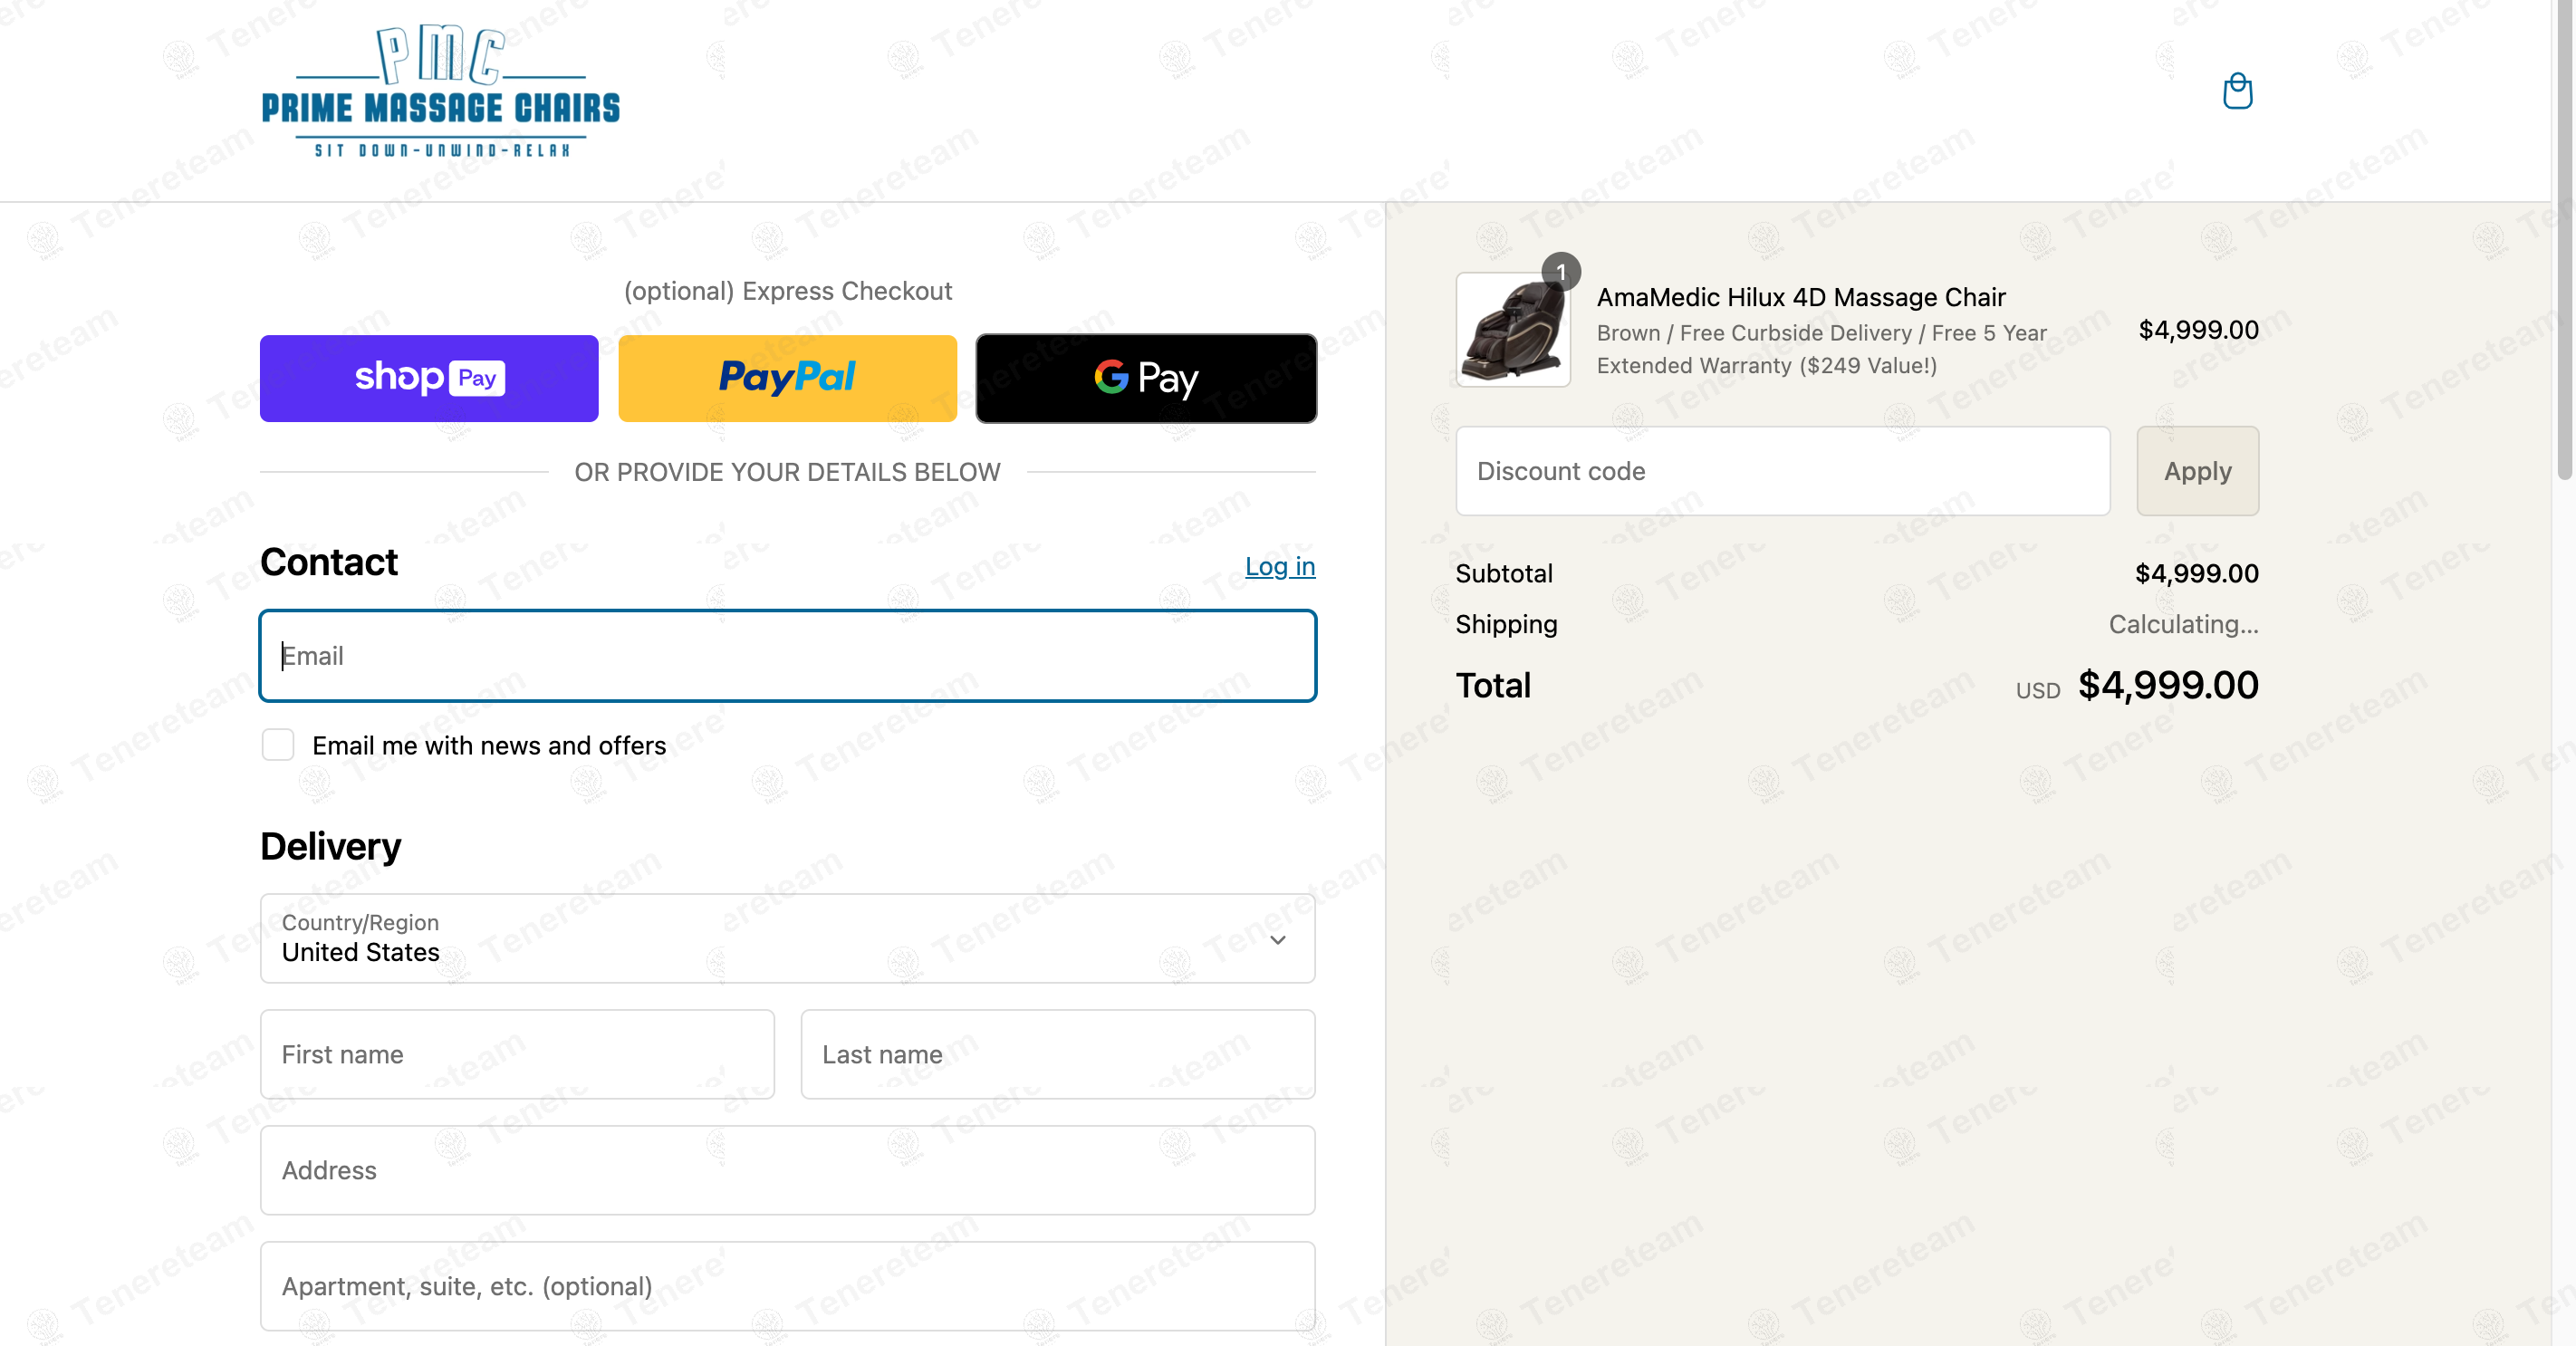Image resolution: width=2576 pixels, height=1346 pixels.
Task: Click into the Last name field
Action: point(1058,1054)
